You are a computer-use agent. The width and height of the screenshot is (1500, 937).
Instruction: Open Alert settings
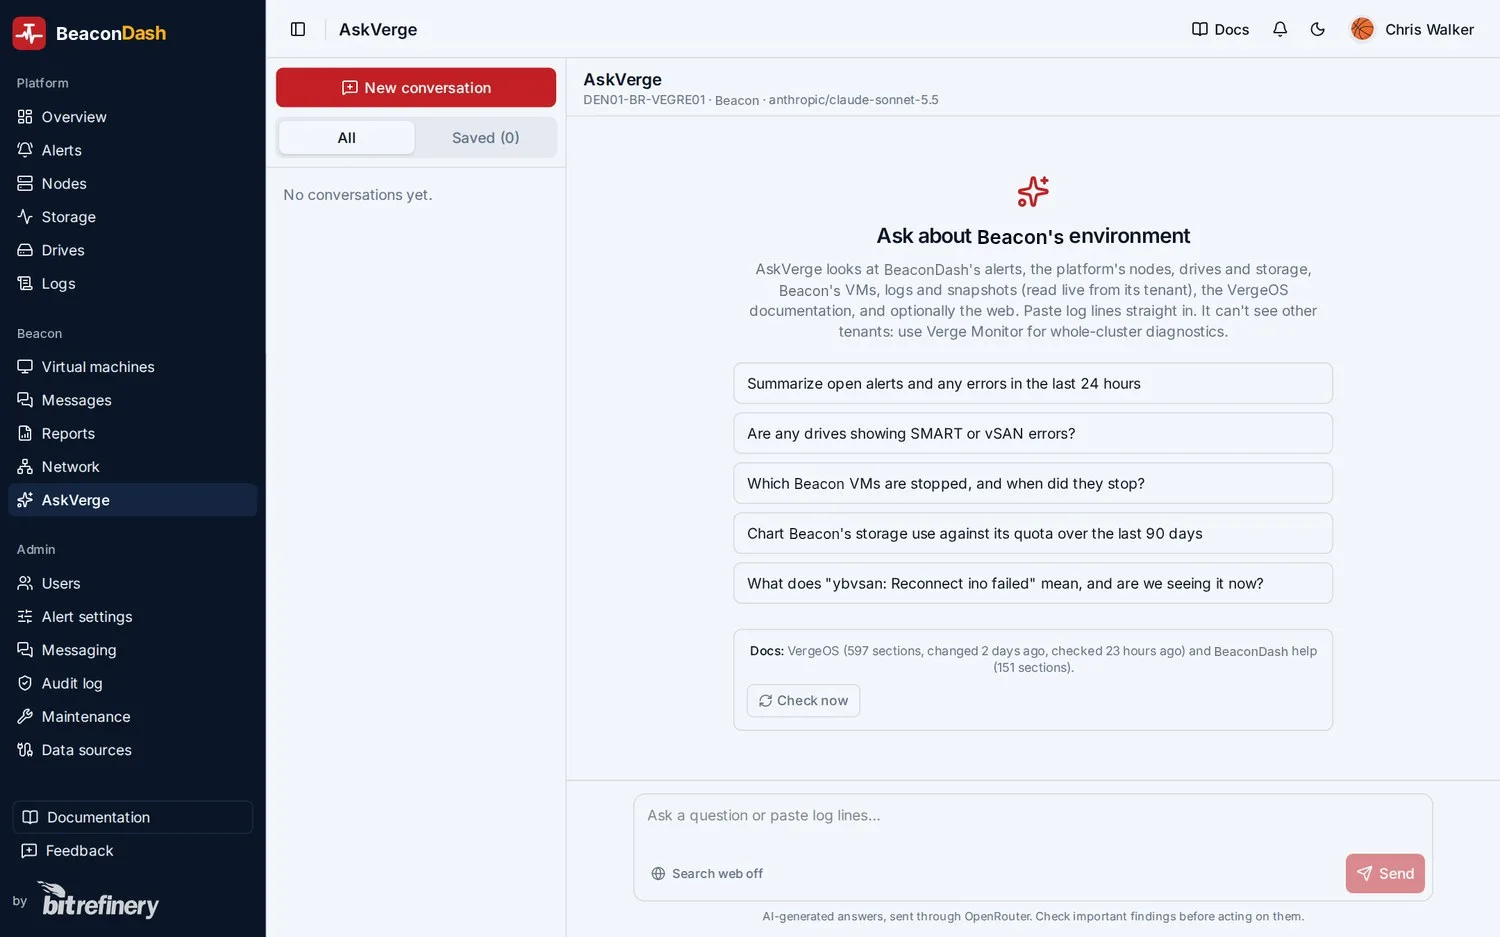pyautogui.click(x=133, y=617)
